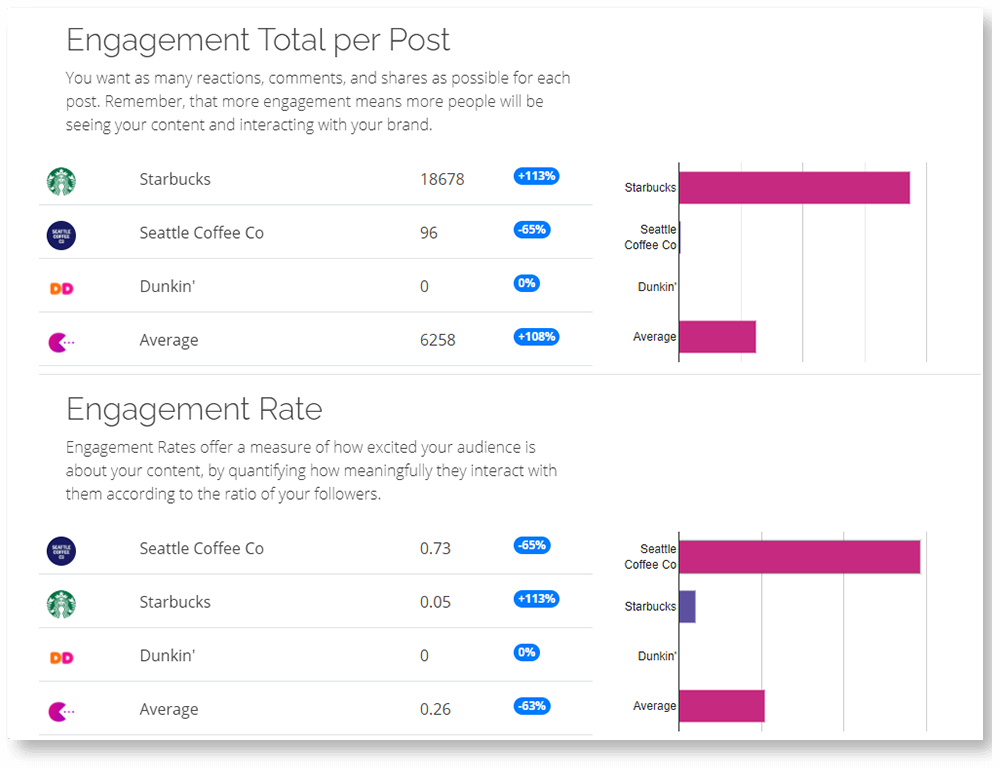Click the Engagement Rate heading

click(194, 409)
